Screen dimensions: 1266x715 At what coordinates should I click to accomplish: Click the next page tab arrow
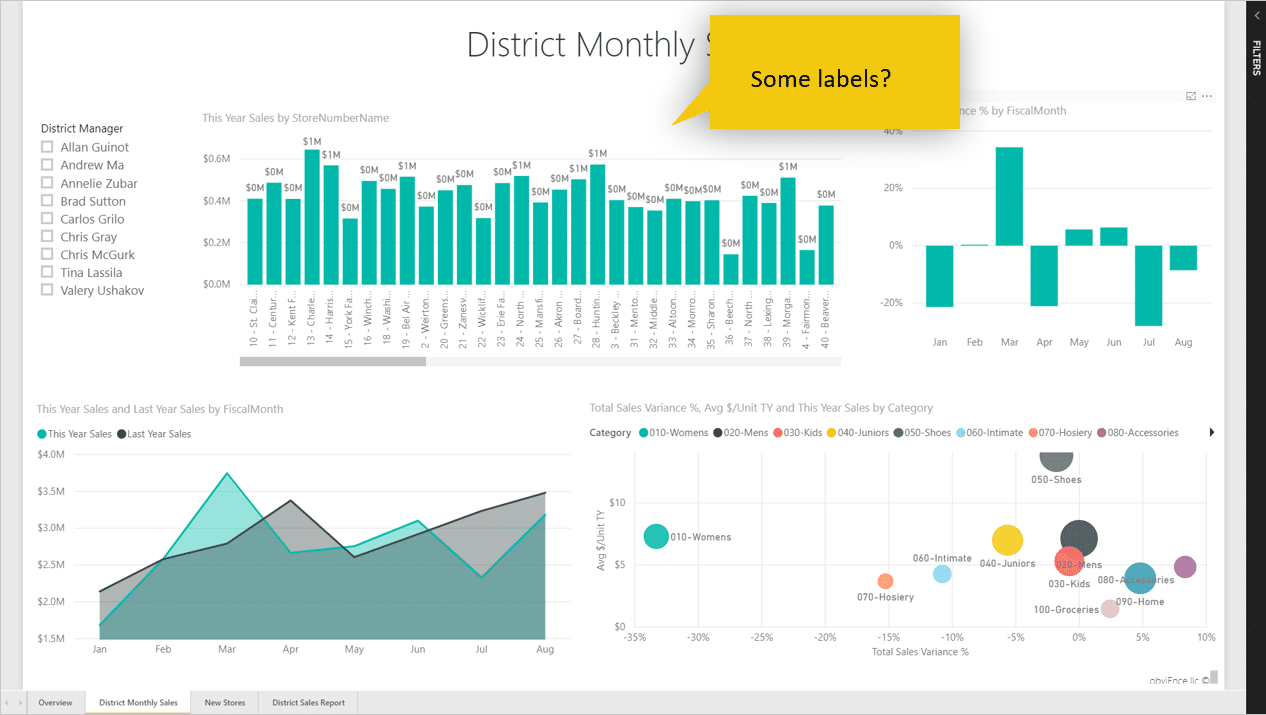point(20,703)
